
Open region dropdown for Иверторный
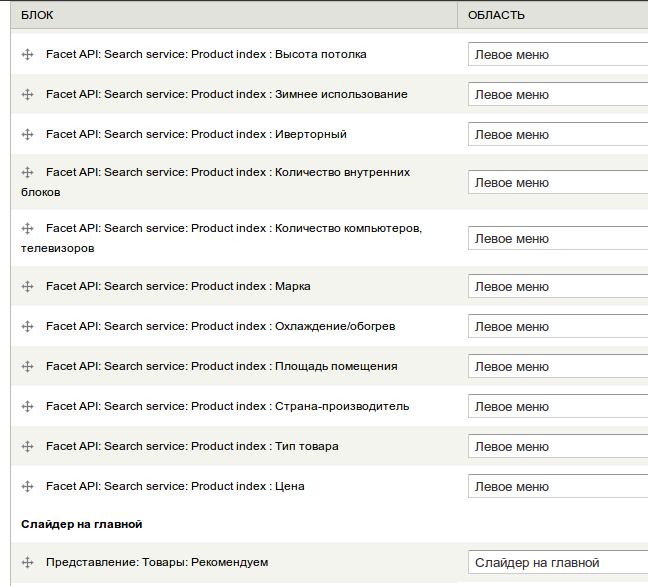point(558,134)
